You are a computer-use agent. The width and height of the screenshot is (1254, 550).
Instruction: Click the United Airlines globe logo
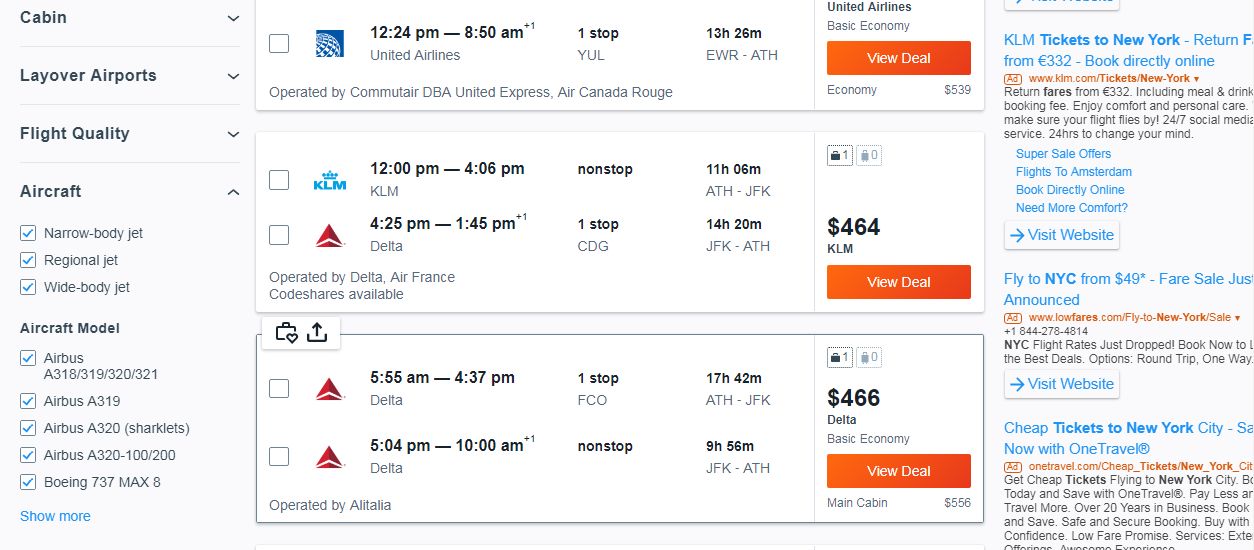pyautogui.click(x=330, y=44)
